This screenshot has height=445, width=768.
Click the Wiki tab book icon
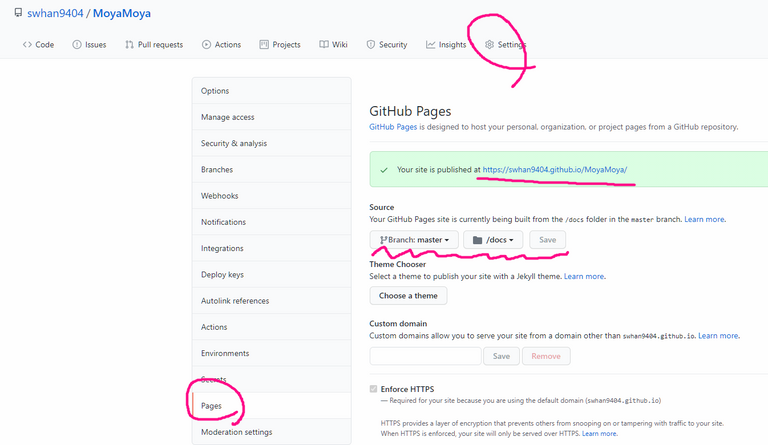pos(324,45)
